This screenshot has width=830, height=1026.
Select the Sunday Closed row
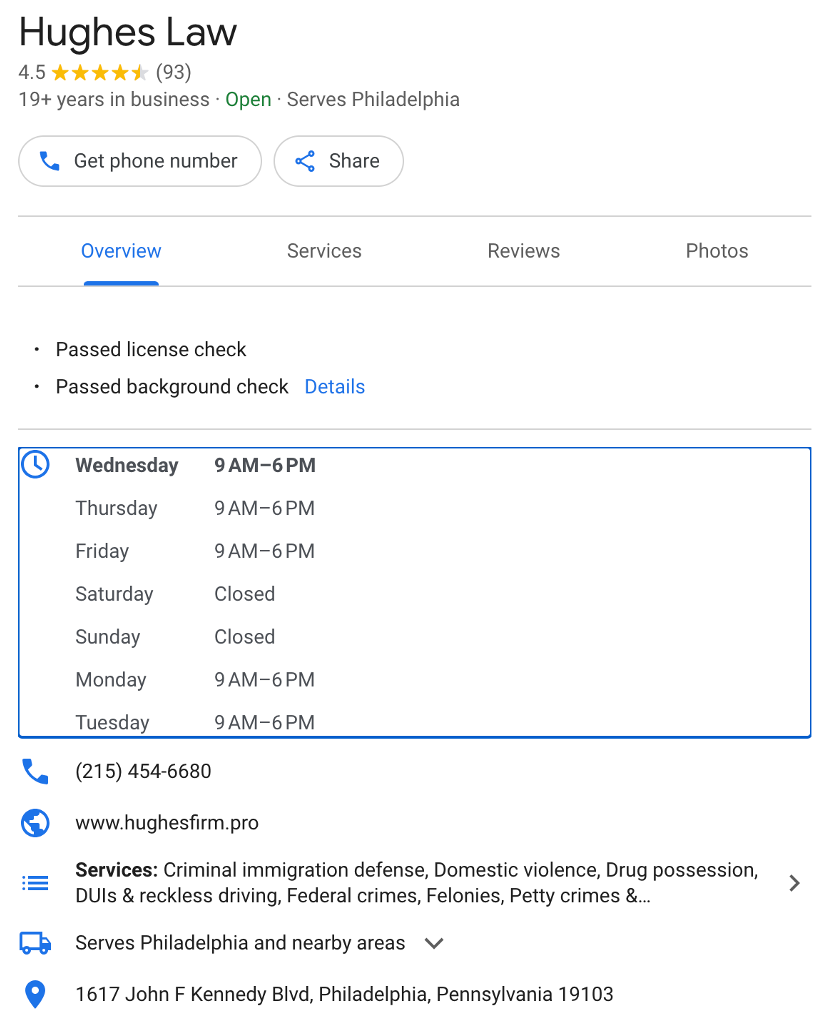click(175, 637)
